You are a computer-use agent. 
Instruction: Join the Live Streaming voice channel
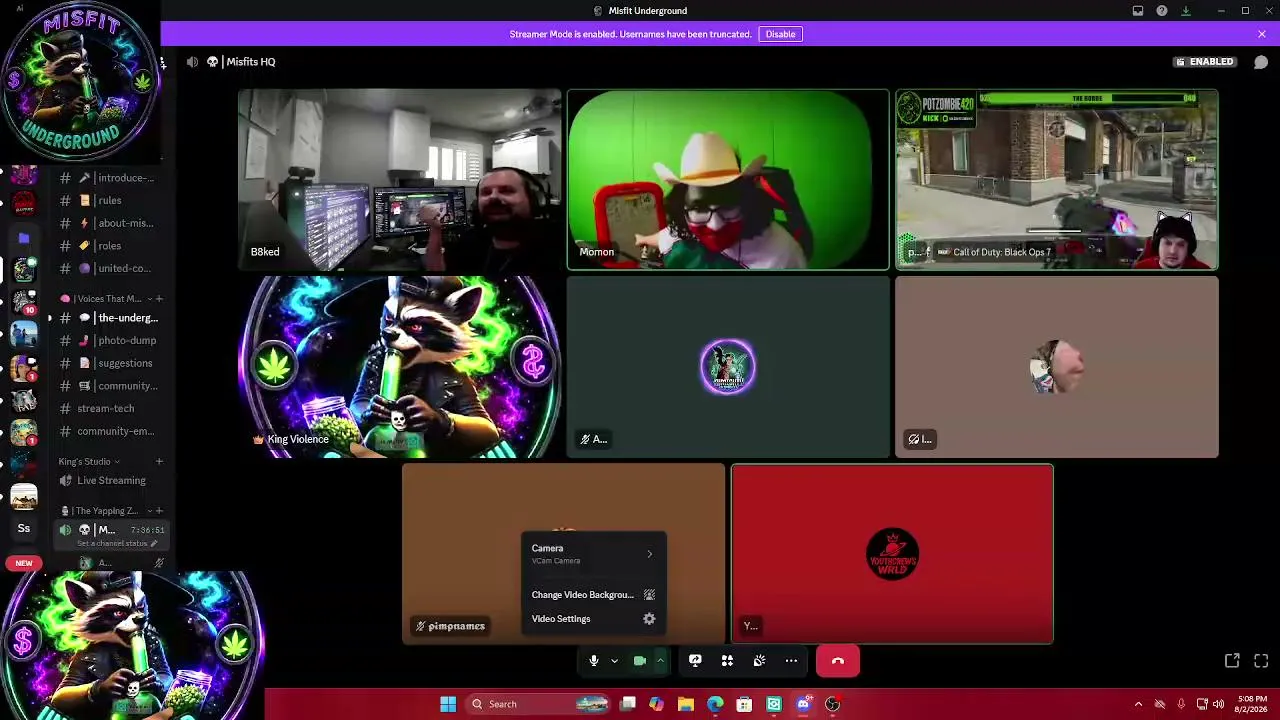coord(110,481)
